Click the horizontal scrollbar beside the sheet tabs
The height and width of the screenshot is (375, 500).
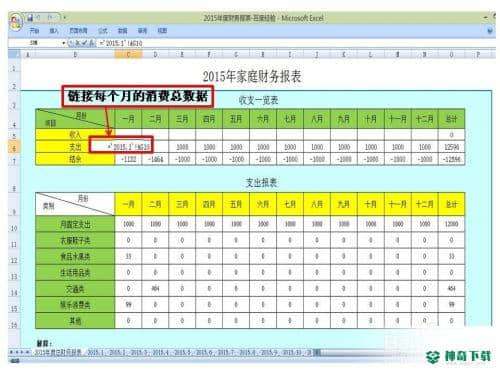click(367, 352)
